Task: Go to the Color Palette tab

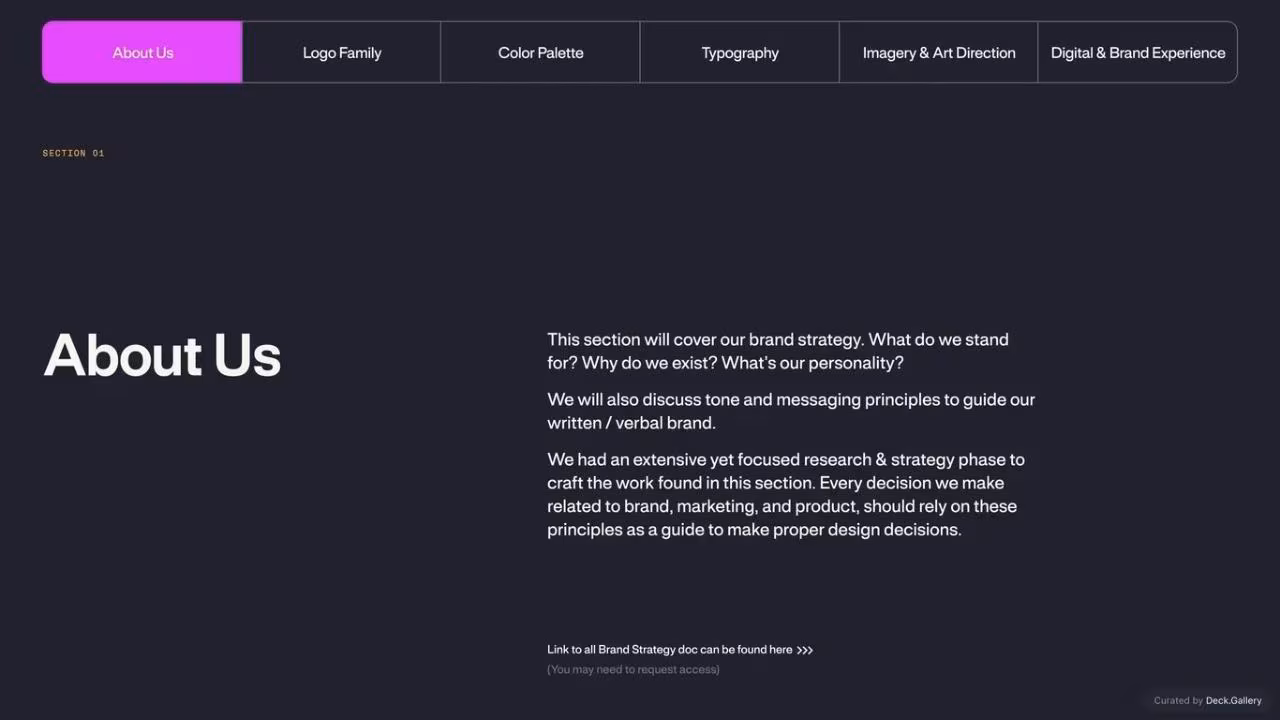Action: point(540,52)
